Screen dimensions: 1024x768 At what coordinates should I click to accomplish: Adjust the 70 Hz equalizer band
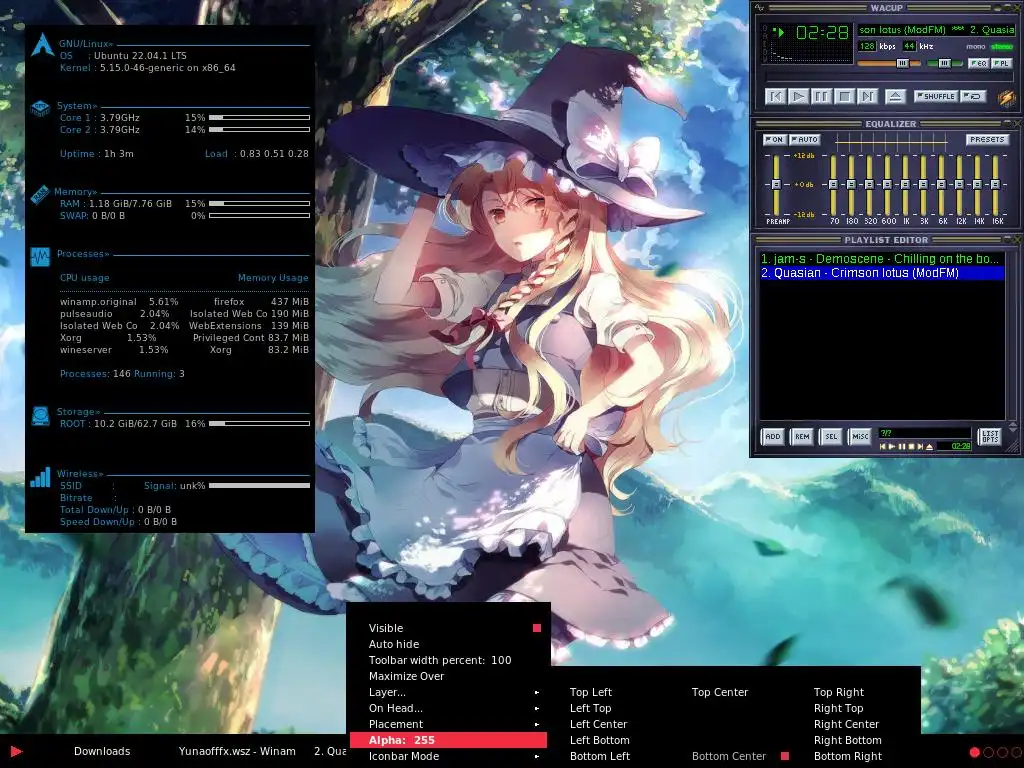[833, 185]
